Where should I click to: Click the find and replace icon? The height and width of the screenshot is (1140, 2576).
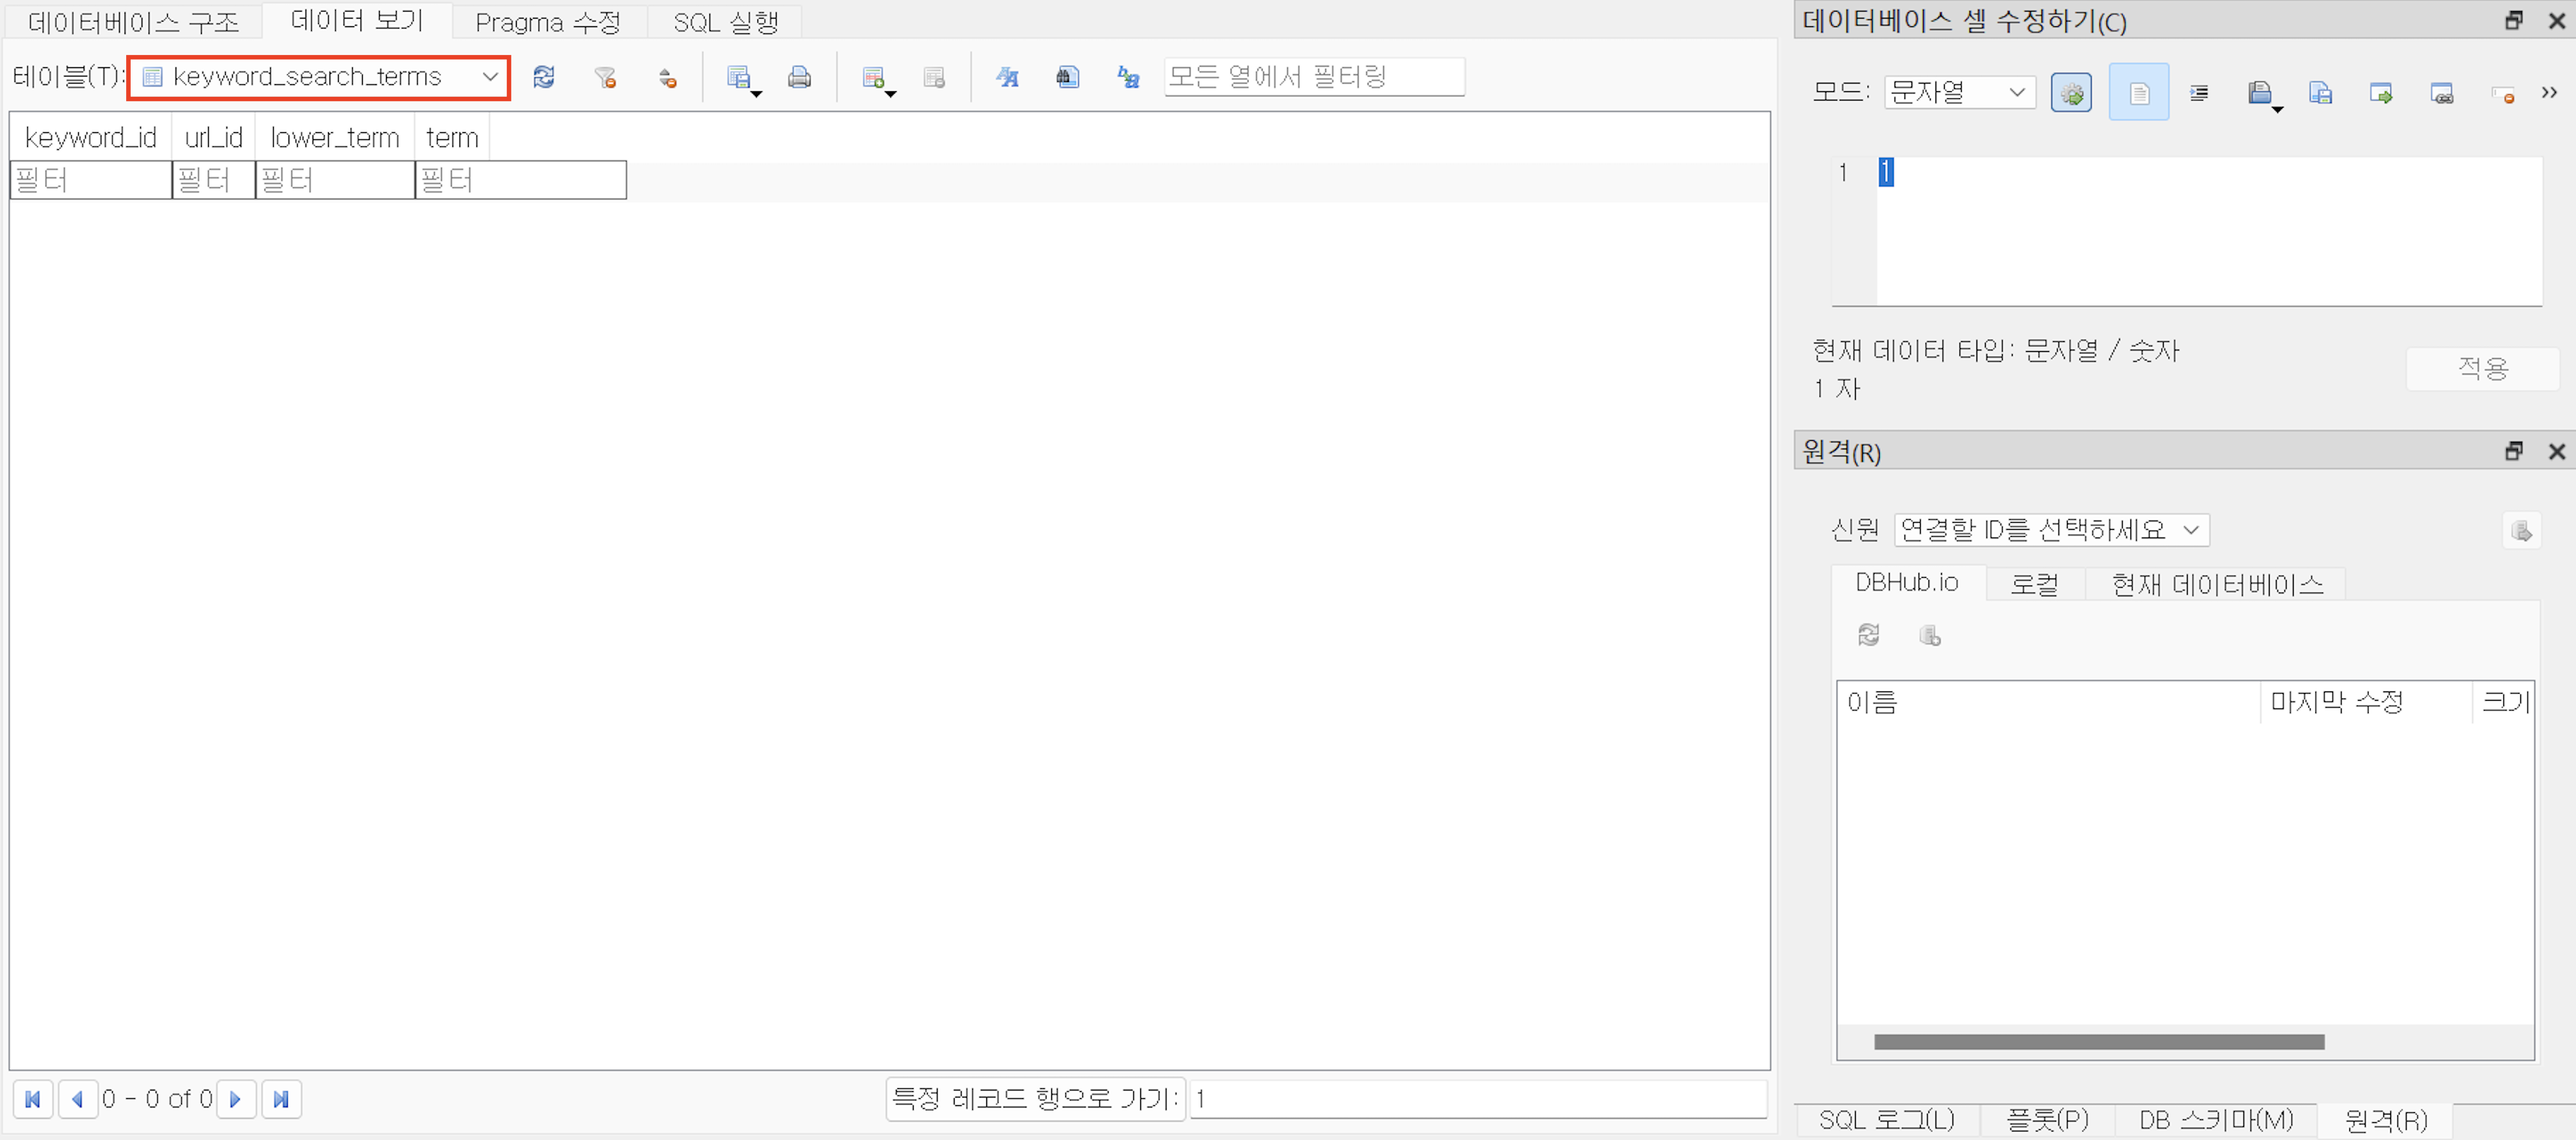click(x=1128, y=77)
